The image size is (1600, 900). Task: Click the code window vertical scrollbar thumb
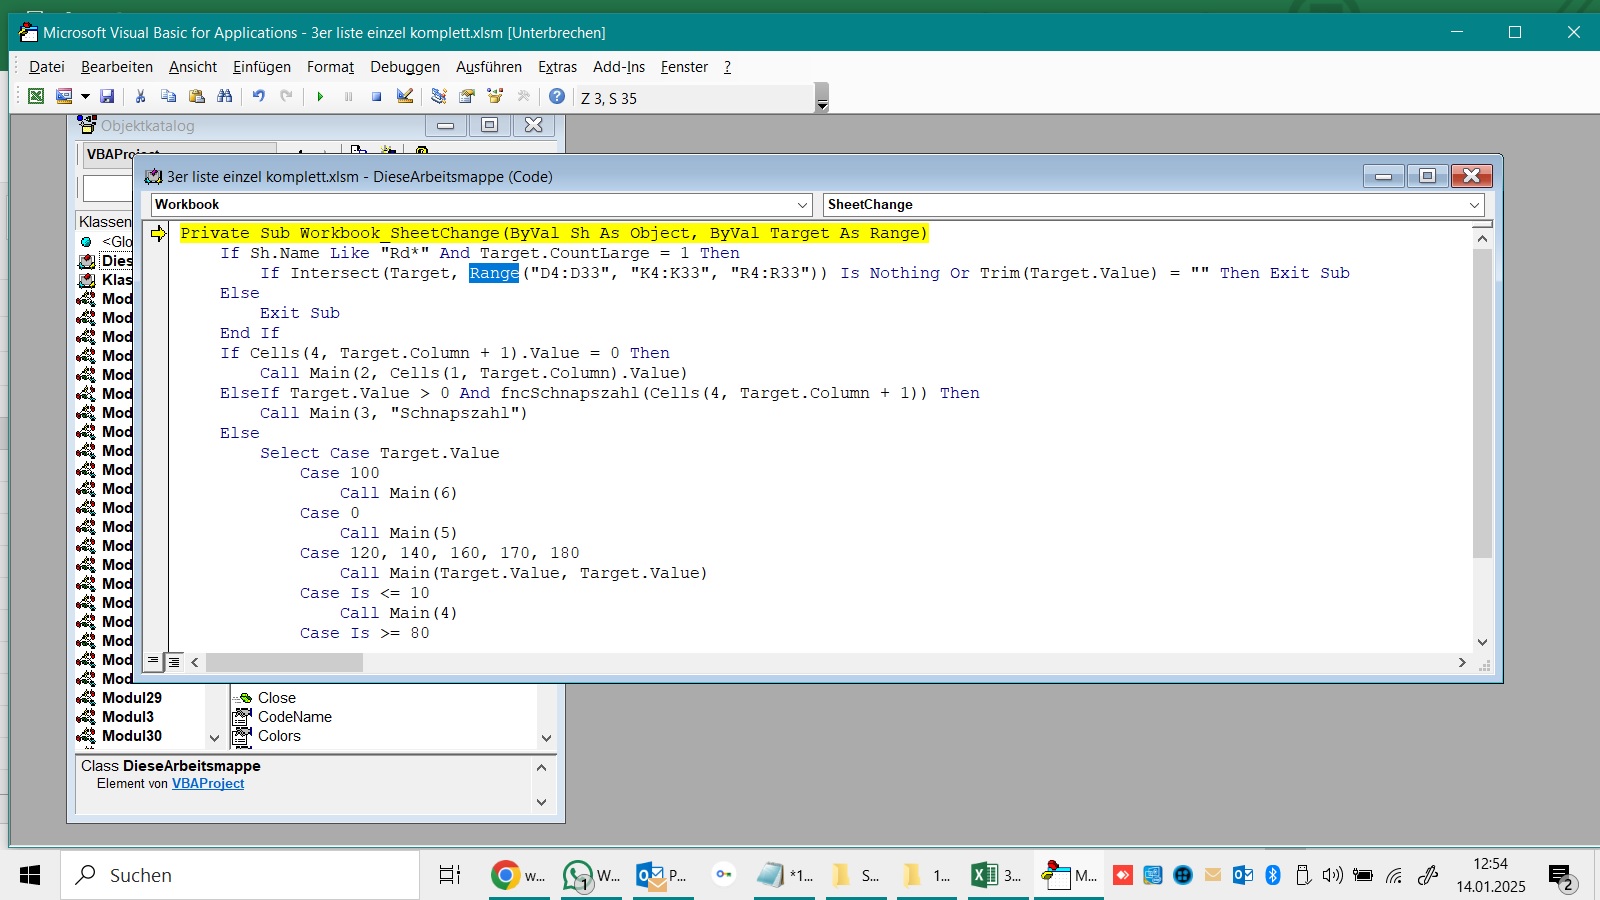click(1482, 403)
